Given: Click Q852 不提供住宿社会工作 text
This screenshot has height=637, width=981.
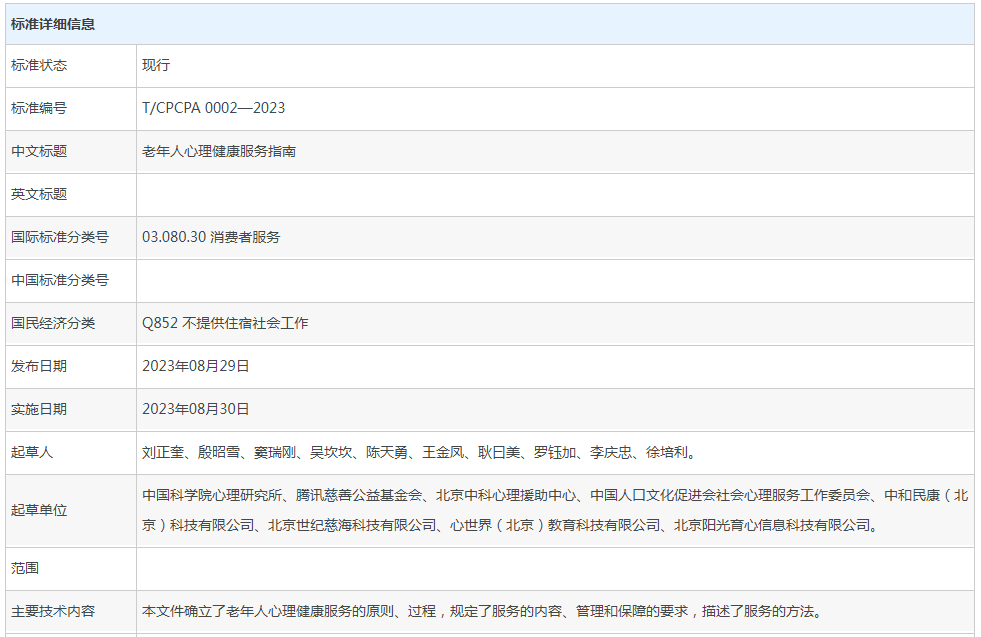Looking at the screenshot, I should point(225,323).
